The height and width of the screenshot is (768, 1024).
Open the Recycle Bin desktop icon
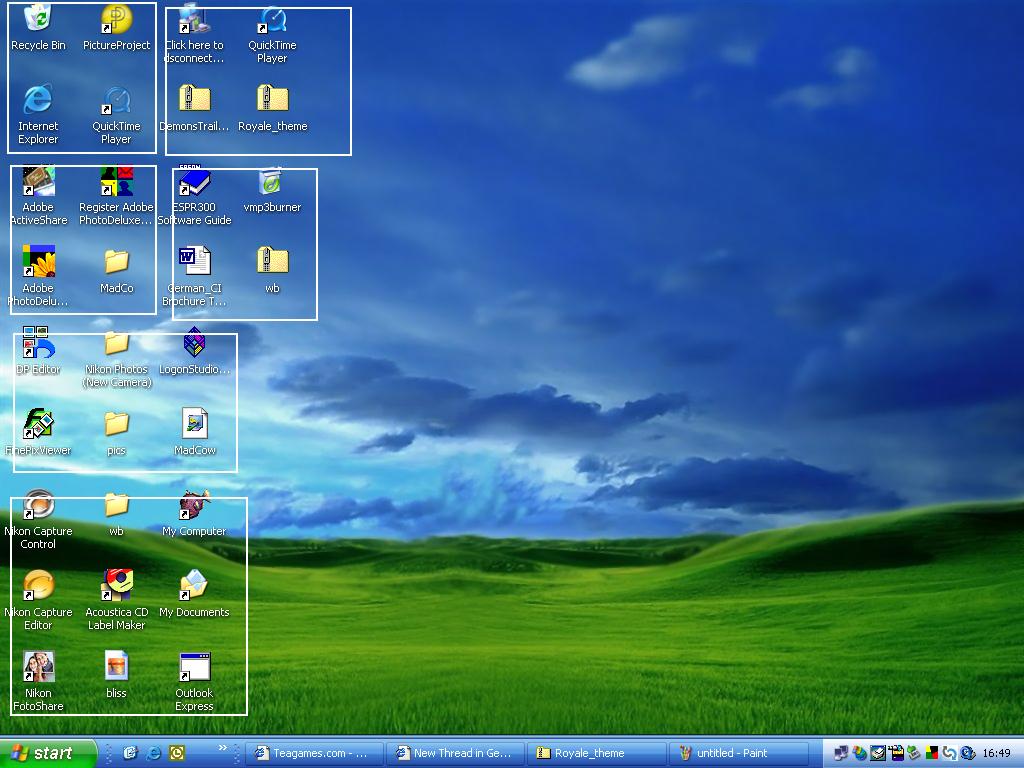(x=38, y=19)
